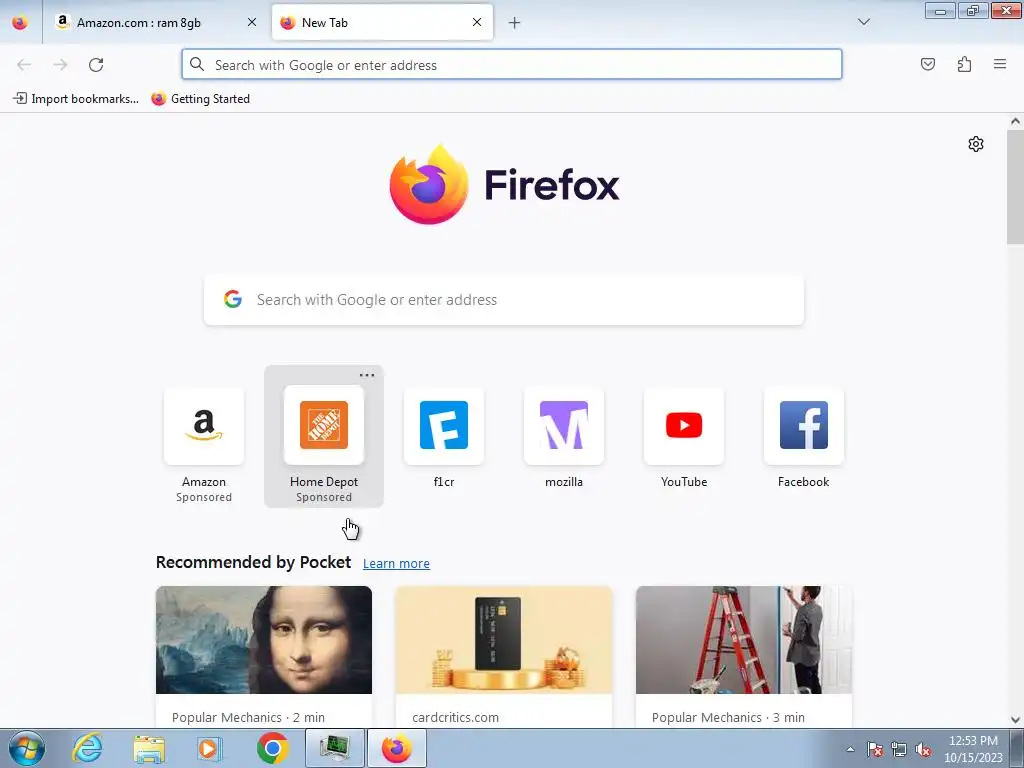The height and width of the screenshot is (768, 1024).
Task: Open the YouTube shortcut tile
Action: 684,437
